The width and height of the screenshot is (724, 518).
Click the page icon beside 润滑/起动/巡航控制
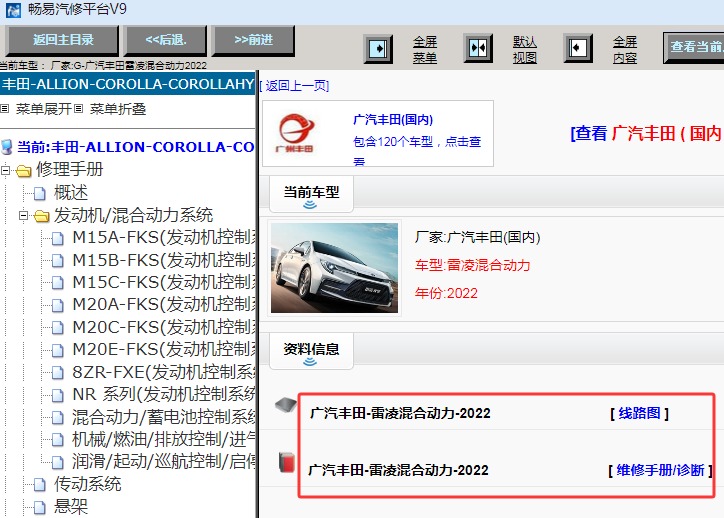point(58,462)
